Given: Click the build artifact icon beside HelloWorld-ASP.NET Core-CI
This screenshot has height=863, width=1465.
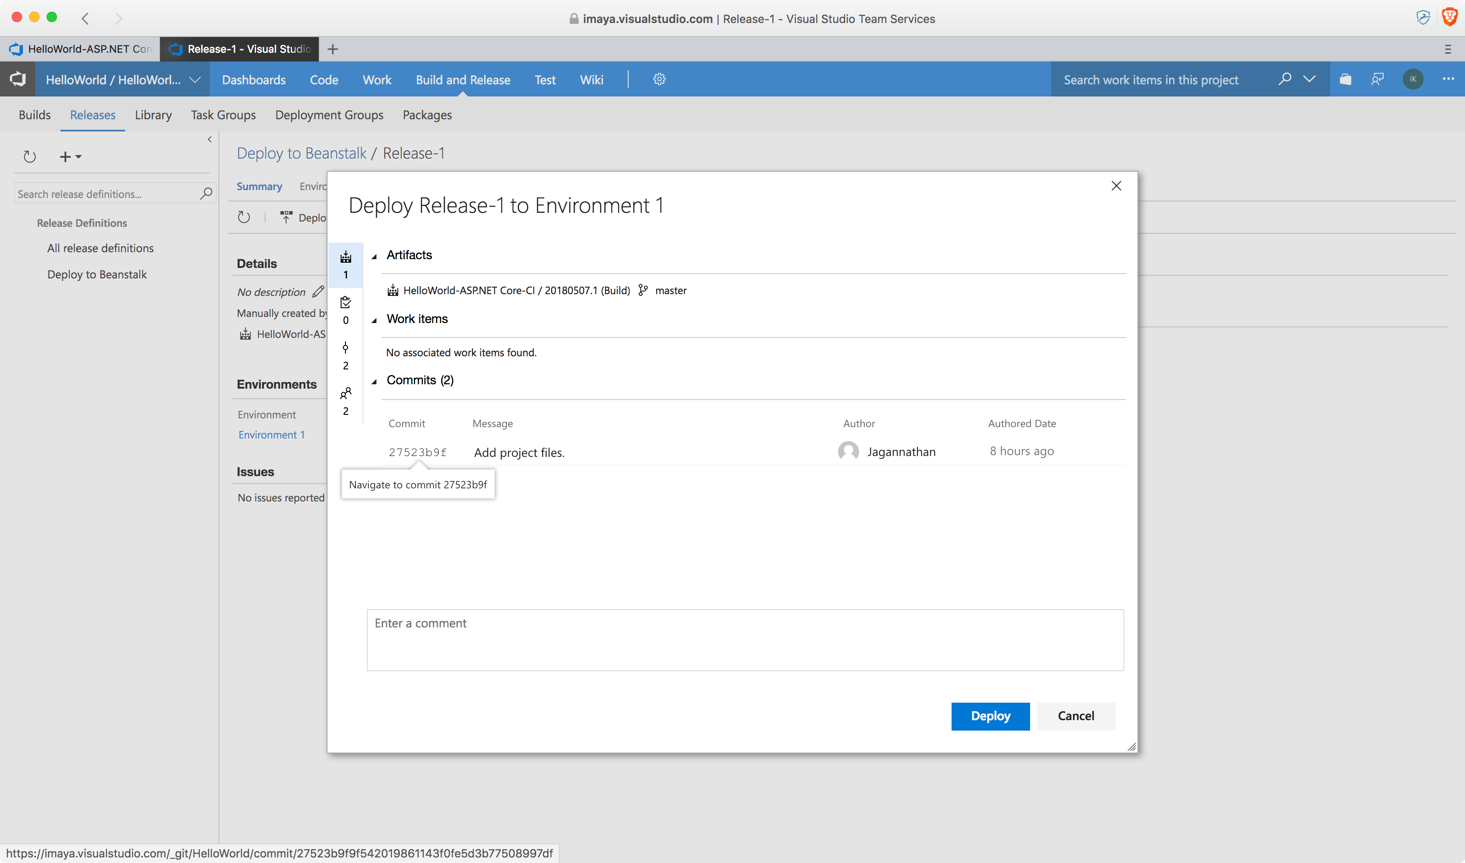Looking at the screenshot, I should click(393, 290).
